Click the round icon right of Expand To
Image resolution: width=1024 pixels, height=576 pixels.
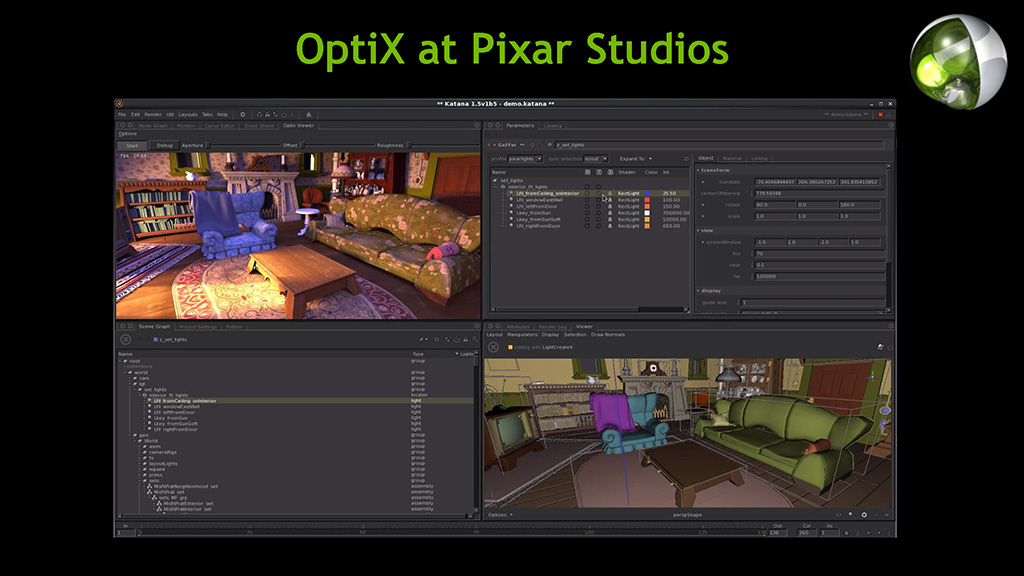[685, 158]
